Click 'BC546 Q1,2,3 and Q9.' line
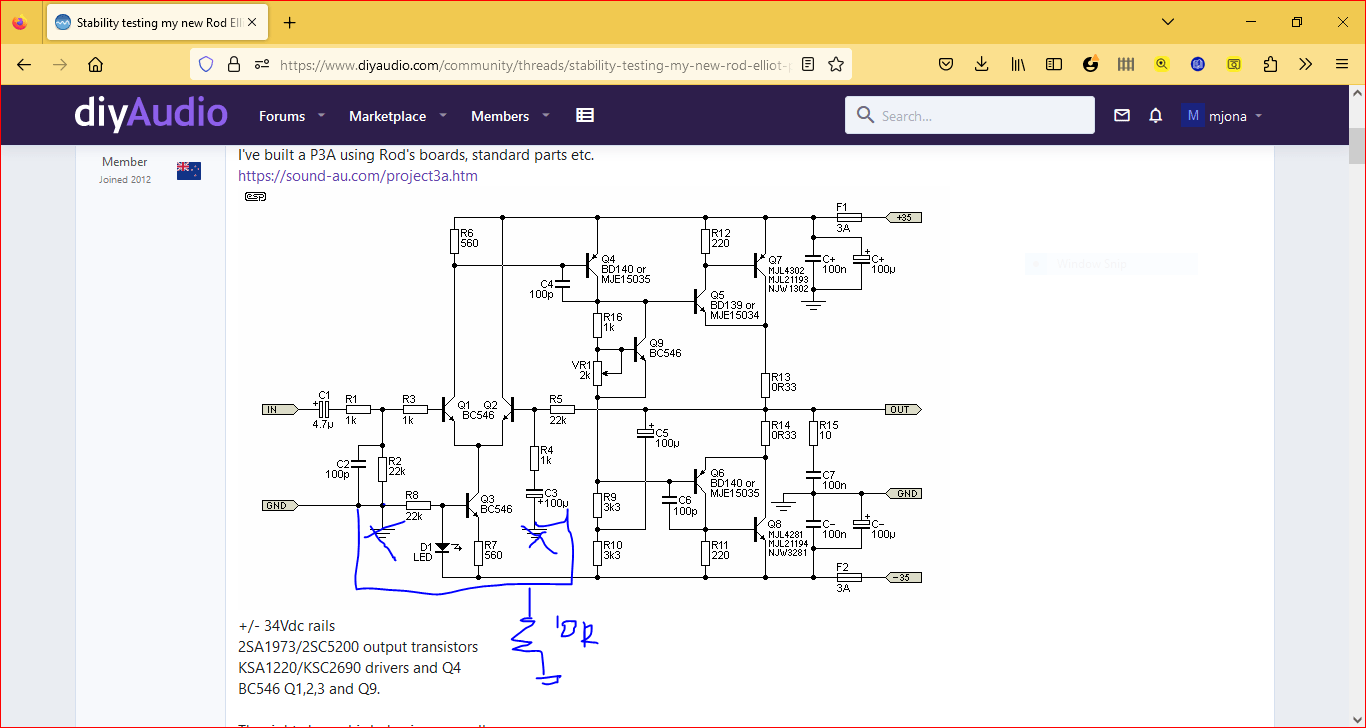 pyautogui.click(x=309, y=689)
